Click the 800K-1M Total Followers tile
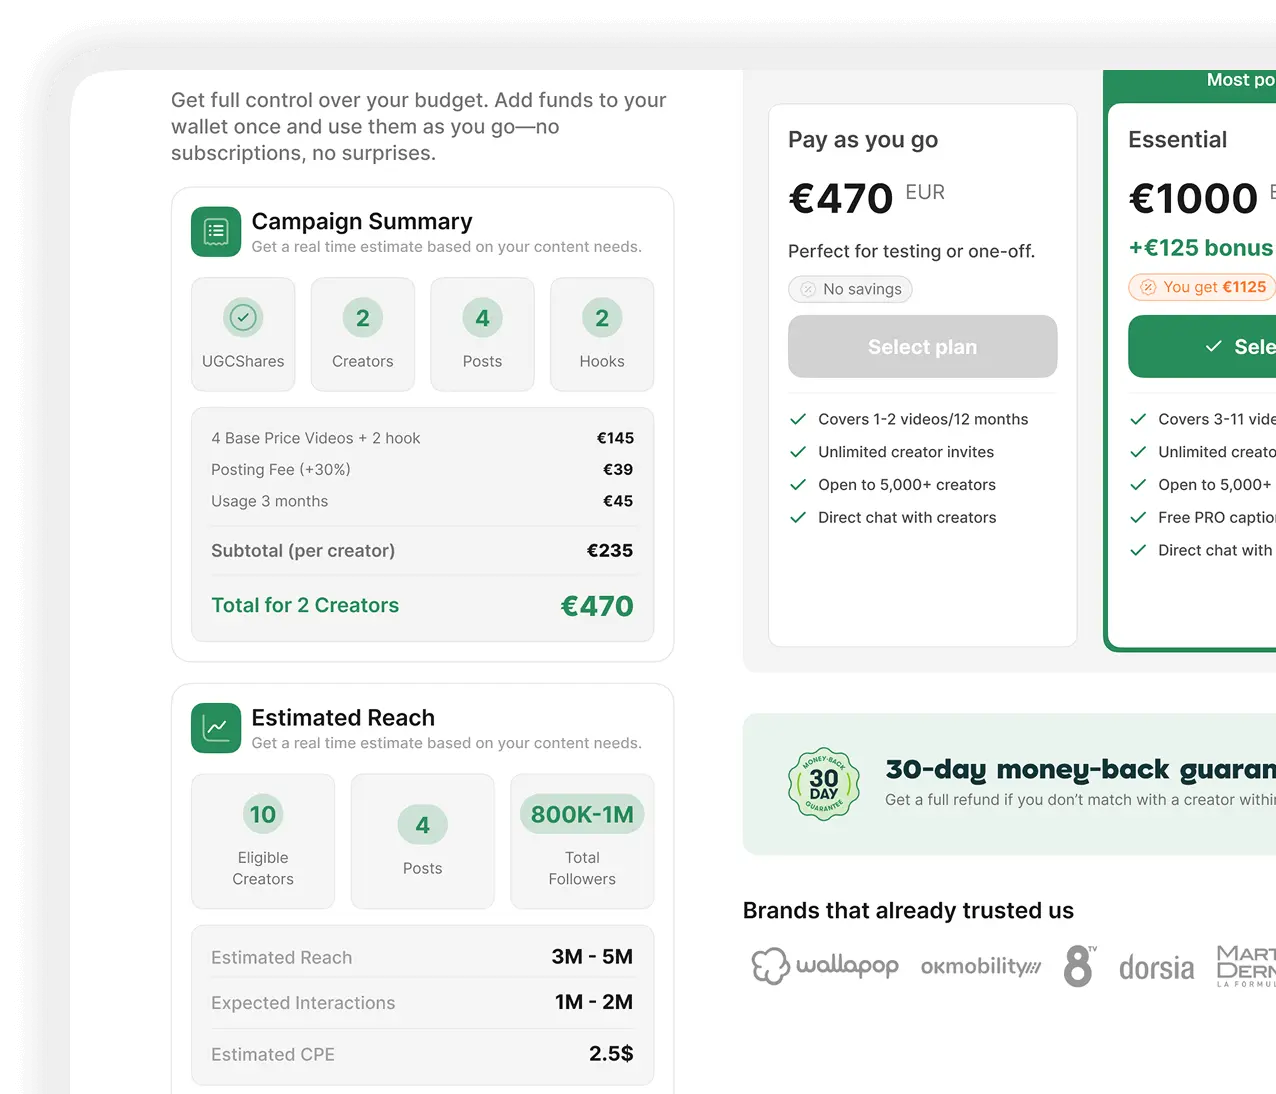This screenshot has width=1276, height=1094. click(582, 841)
